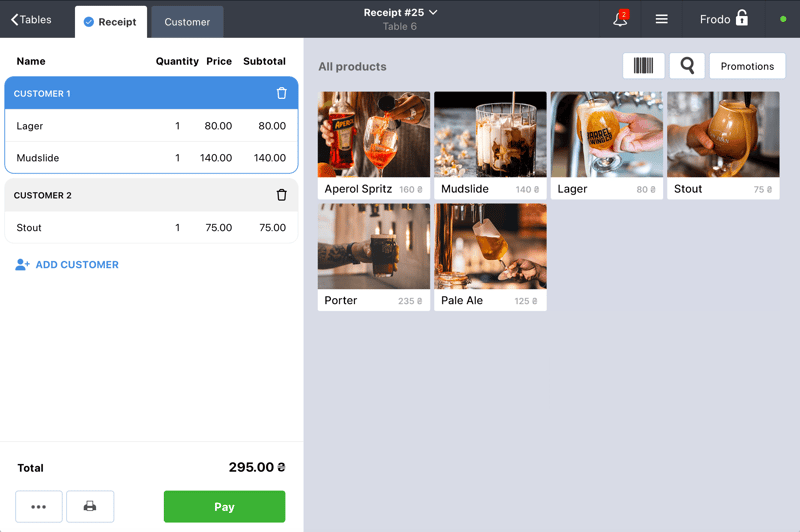This screenshot has width=800, height=532.
Task: Click the product search magnifier icon
Action: pos(687,66)
